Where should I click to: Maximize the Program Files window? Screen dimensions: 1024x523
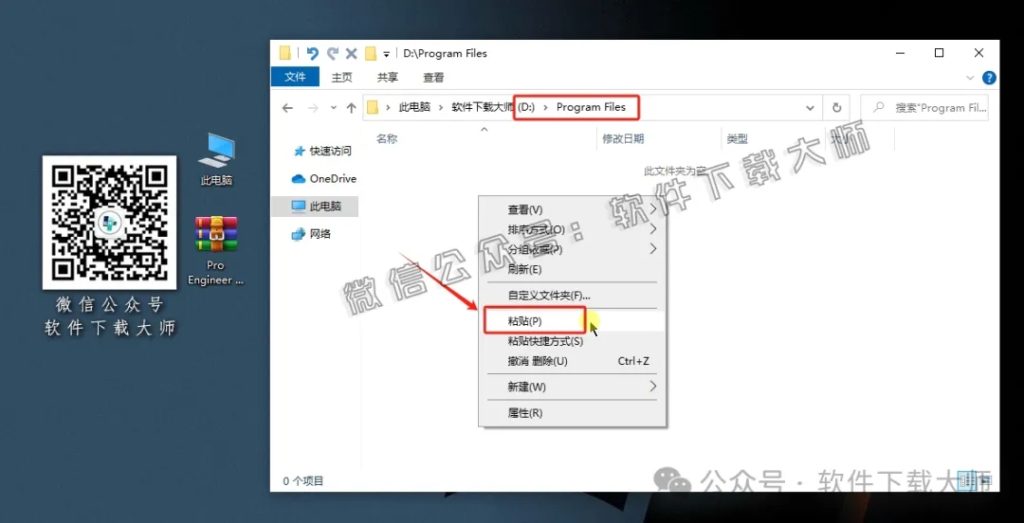click(x=939, y=54)
